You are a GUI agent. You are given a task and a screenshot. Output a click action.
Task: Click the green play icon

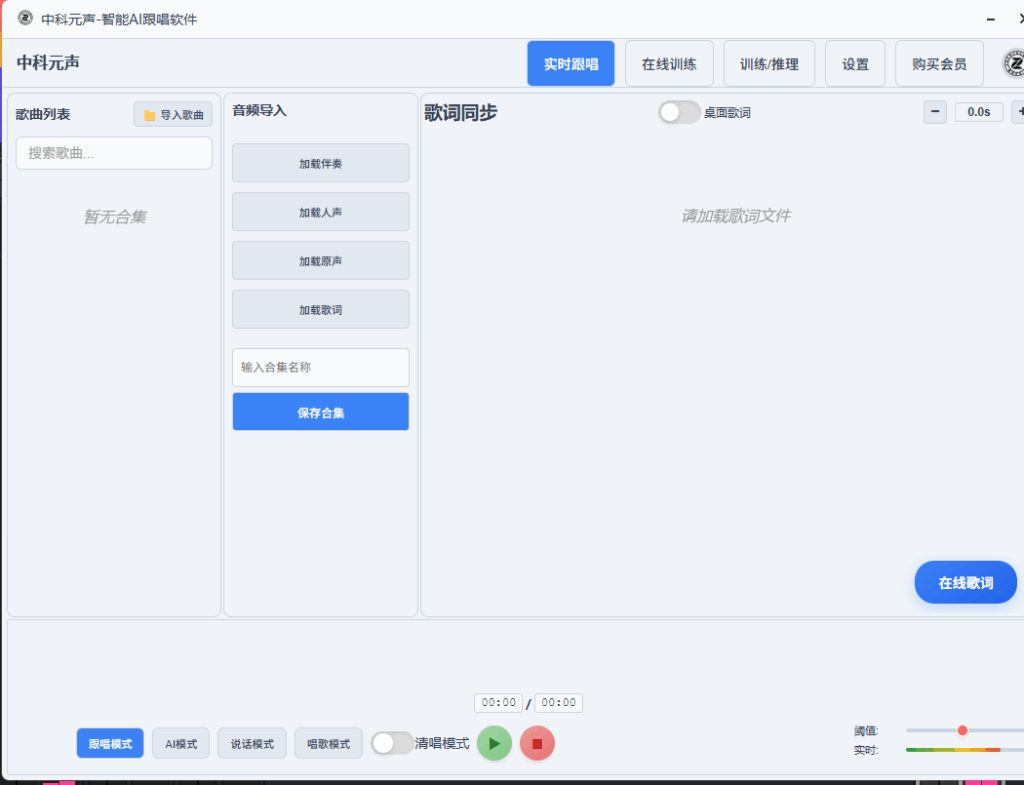(493, 743)
